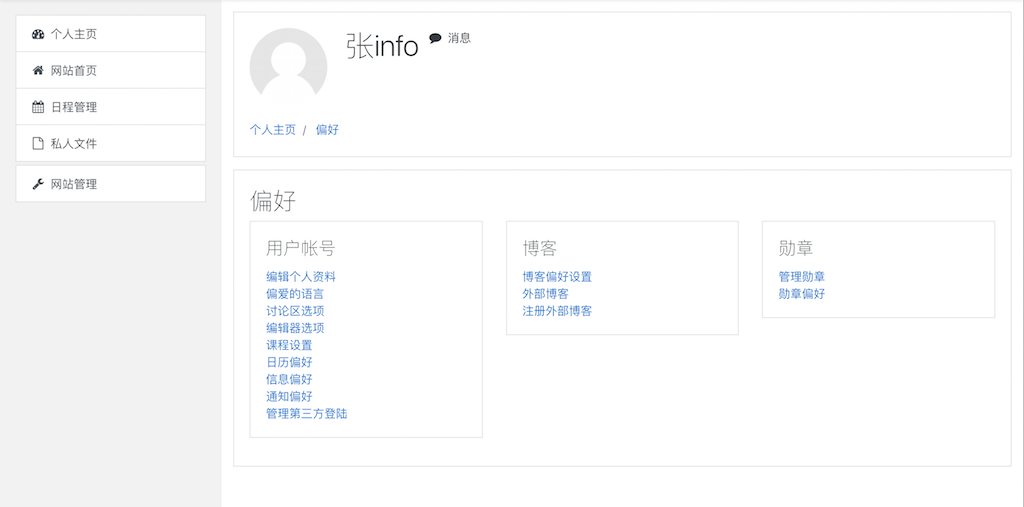Viewport: 1024px width, 507px height.
Task: Click the speech bubble message icon
Action: point(435,39)
